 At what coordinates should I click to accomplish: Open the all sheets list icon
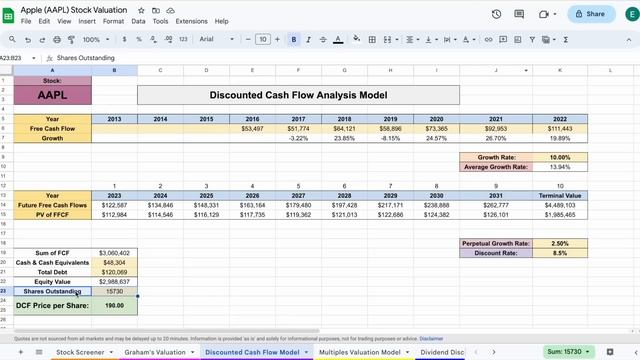39,352
